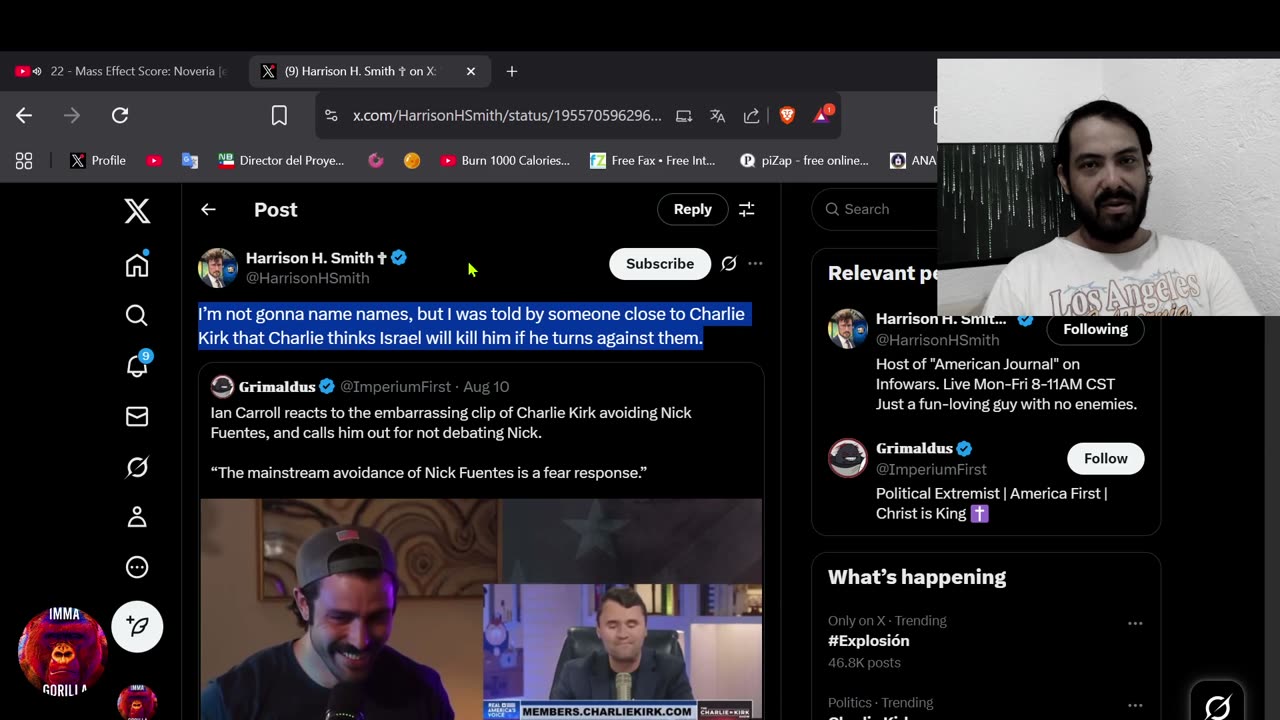
Task: Open Notifications bell with 9 badge
Action: point(137,365)
